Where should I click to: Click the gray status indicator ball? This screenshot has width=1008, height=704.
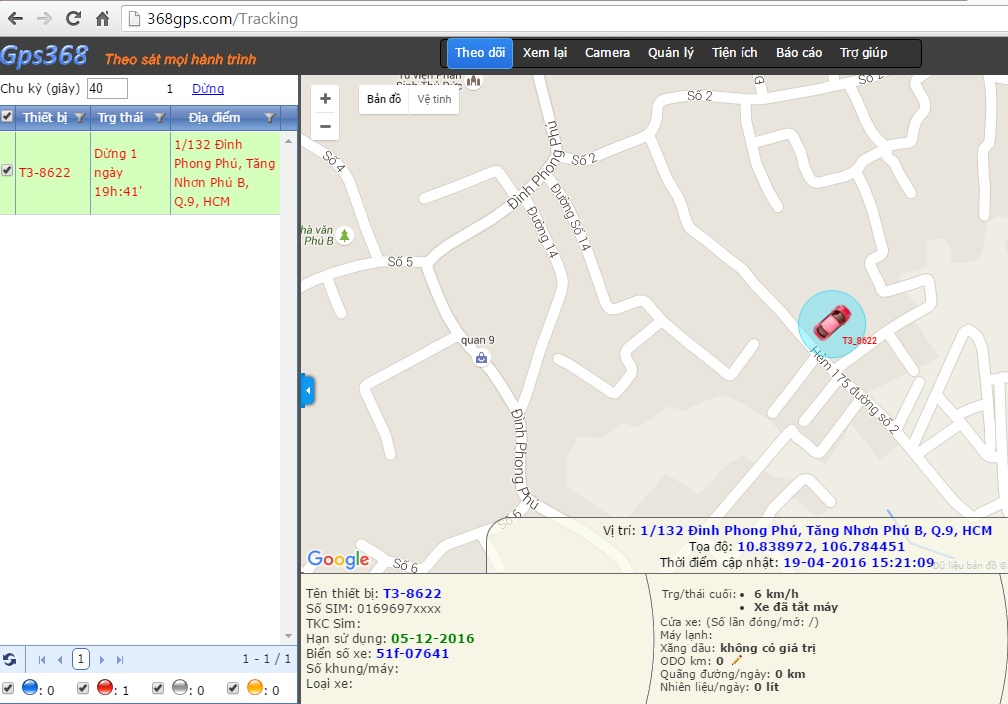point(181,687)
